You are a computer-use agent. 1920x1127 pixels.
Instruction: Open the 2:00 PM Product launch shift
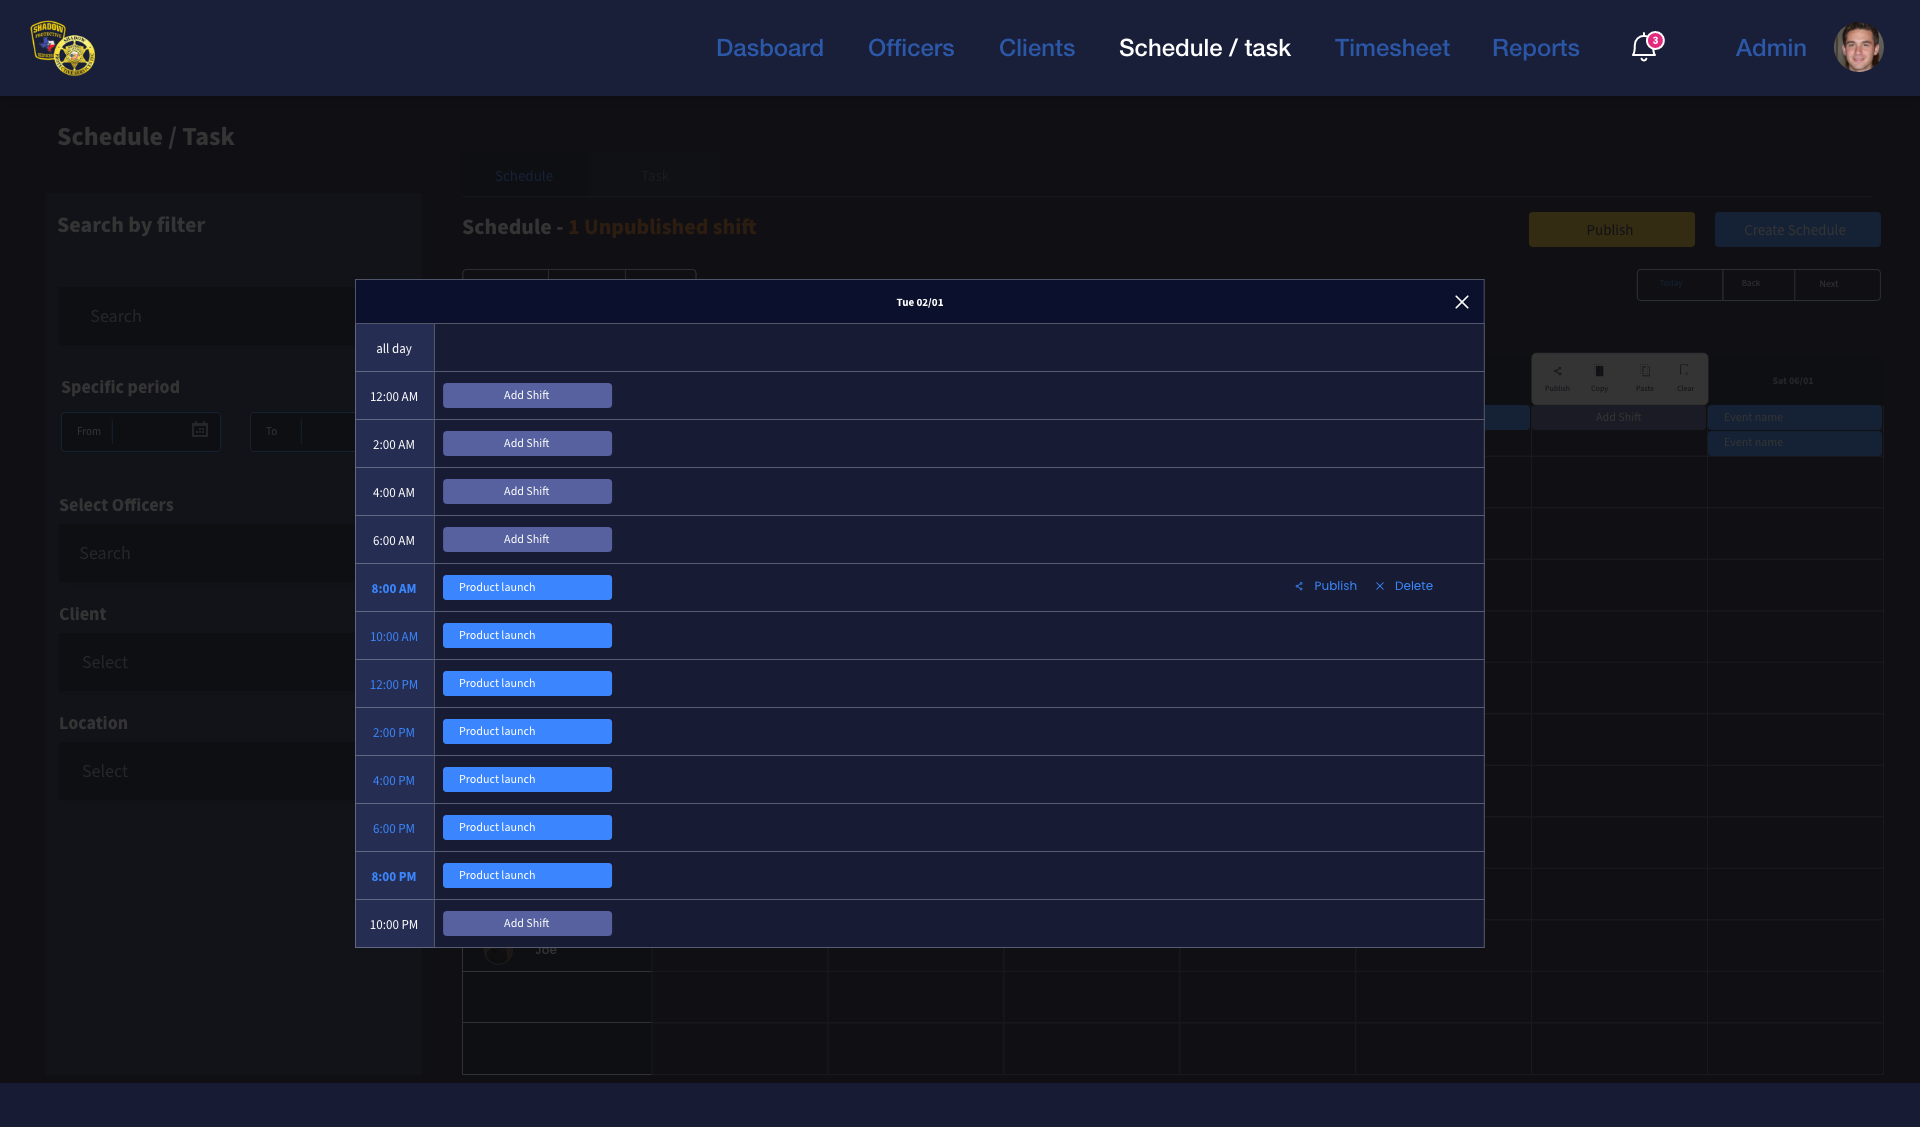point(527,731)
